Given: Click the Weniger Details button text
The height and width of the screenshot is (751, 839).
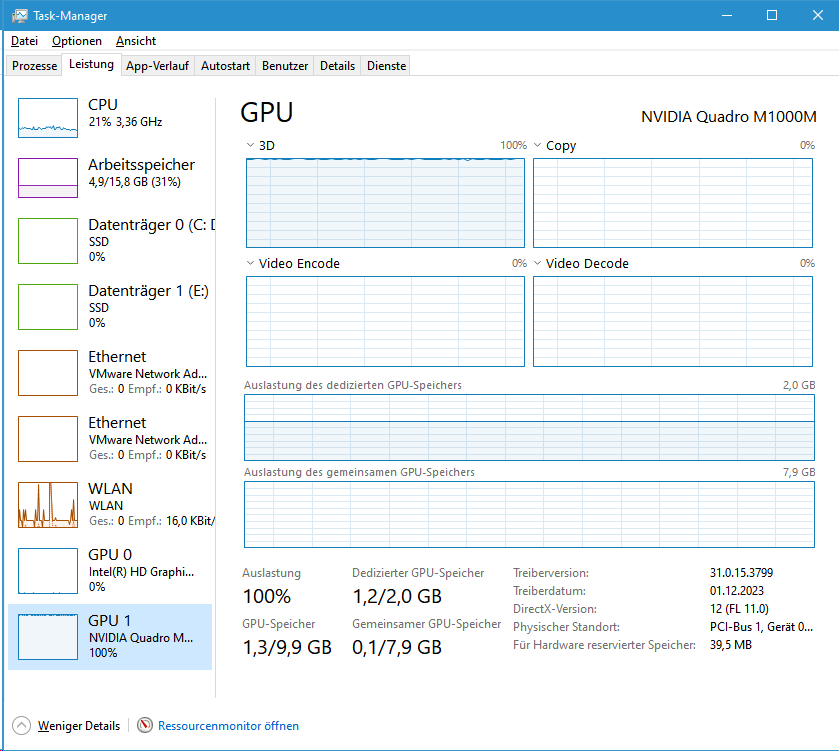Looking at the screenshot, I should (x=79, y=726).
